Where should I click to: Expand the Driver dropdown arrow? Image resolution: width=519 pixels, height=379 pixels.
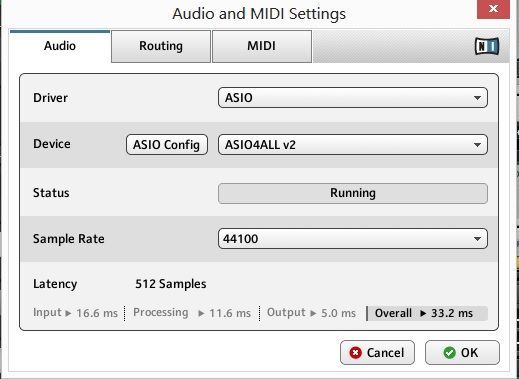(477, 98)
